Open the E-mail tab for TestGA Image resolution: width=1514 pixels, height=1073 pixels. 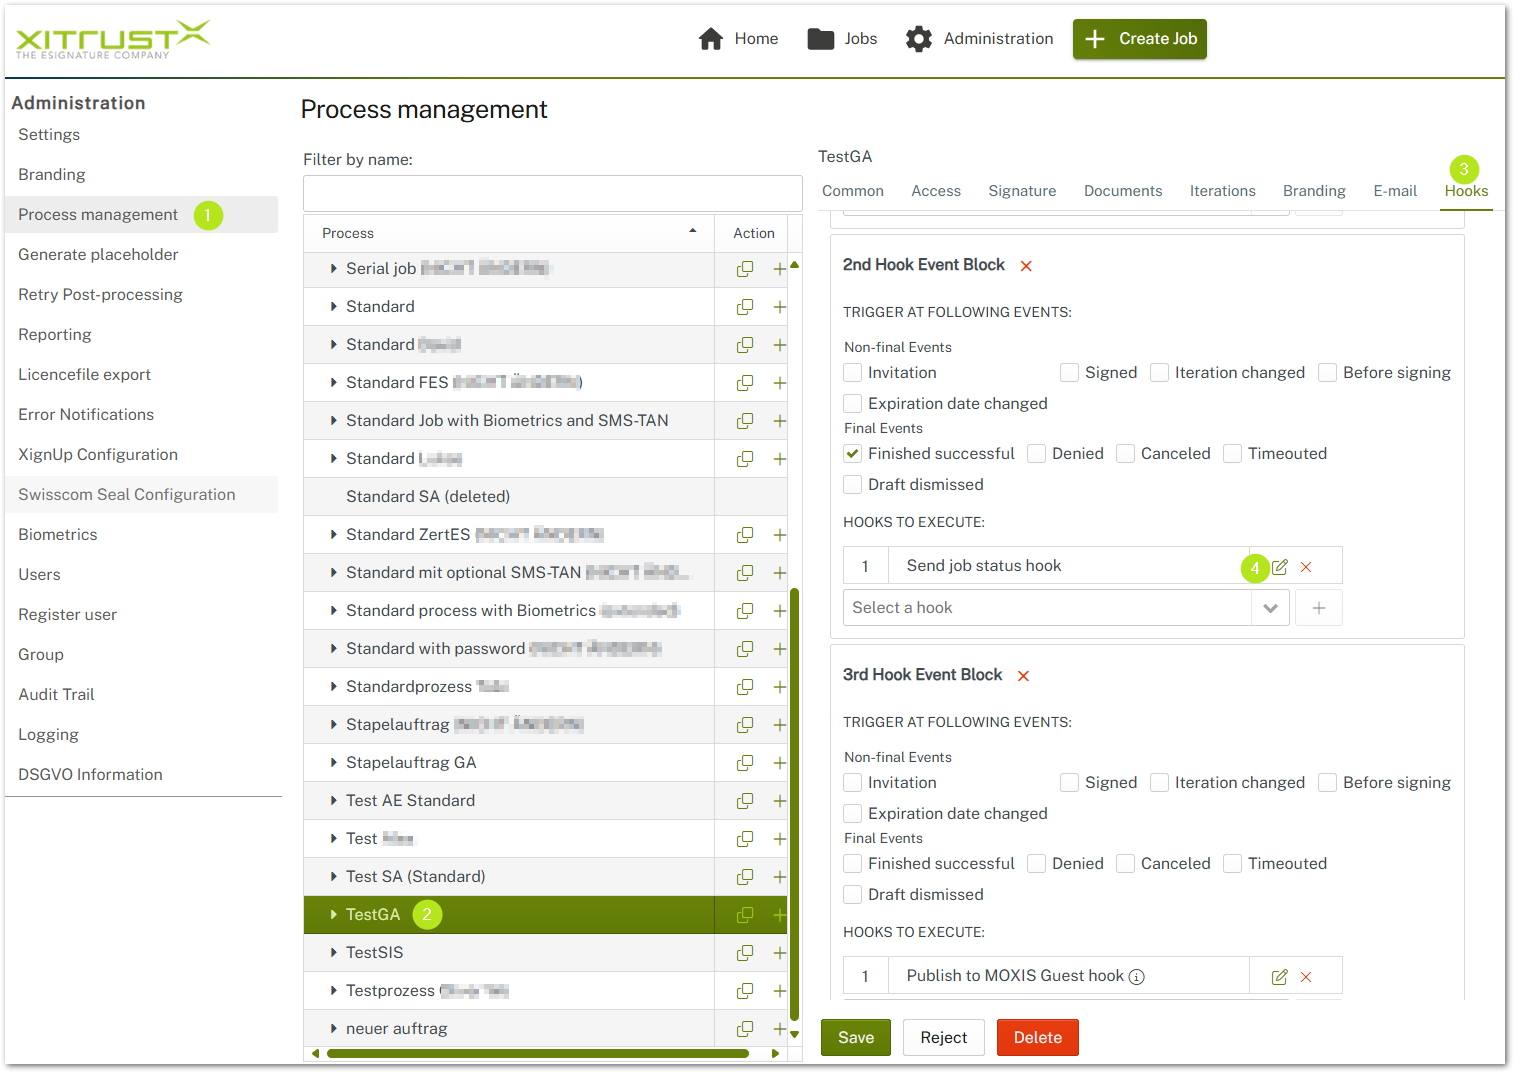1395,190
